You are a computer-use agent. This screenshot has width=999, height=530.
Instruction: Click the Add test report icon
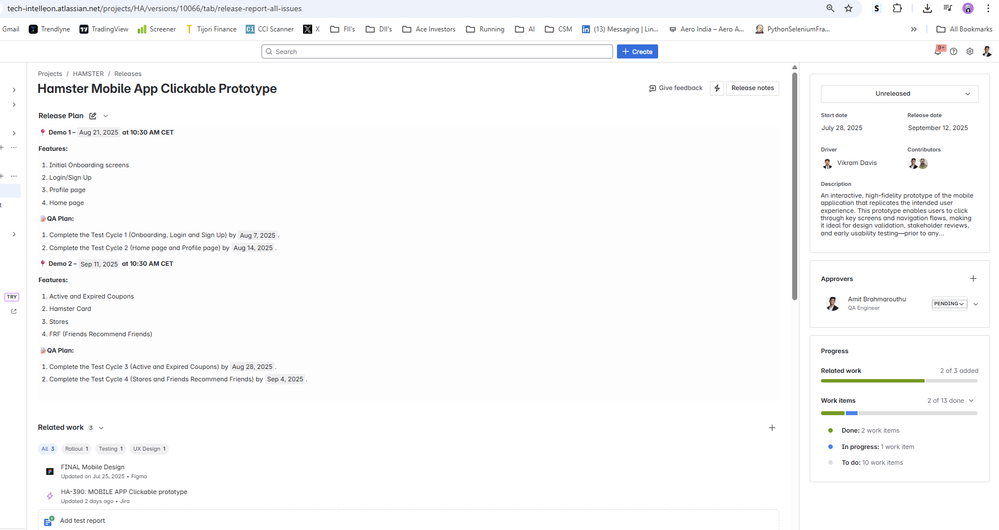tap(49, 521)
